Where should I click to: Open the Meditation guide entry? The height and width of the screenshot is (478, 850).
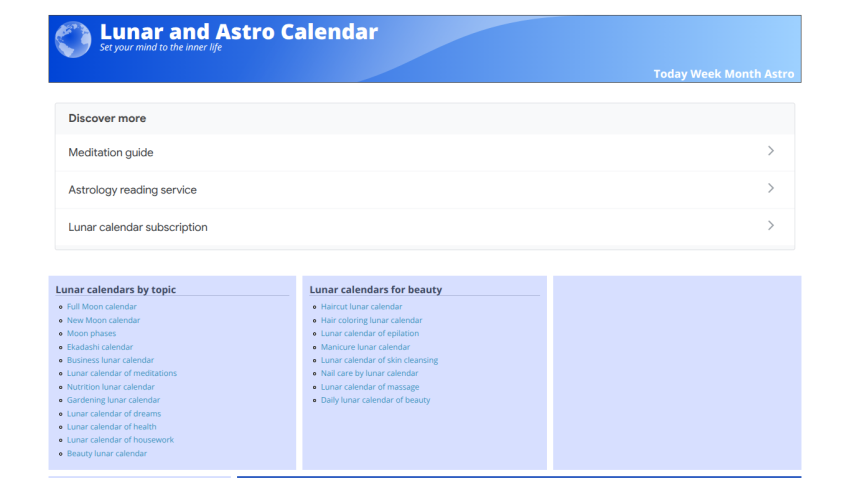point(425,152)
